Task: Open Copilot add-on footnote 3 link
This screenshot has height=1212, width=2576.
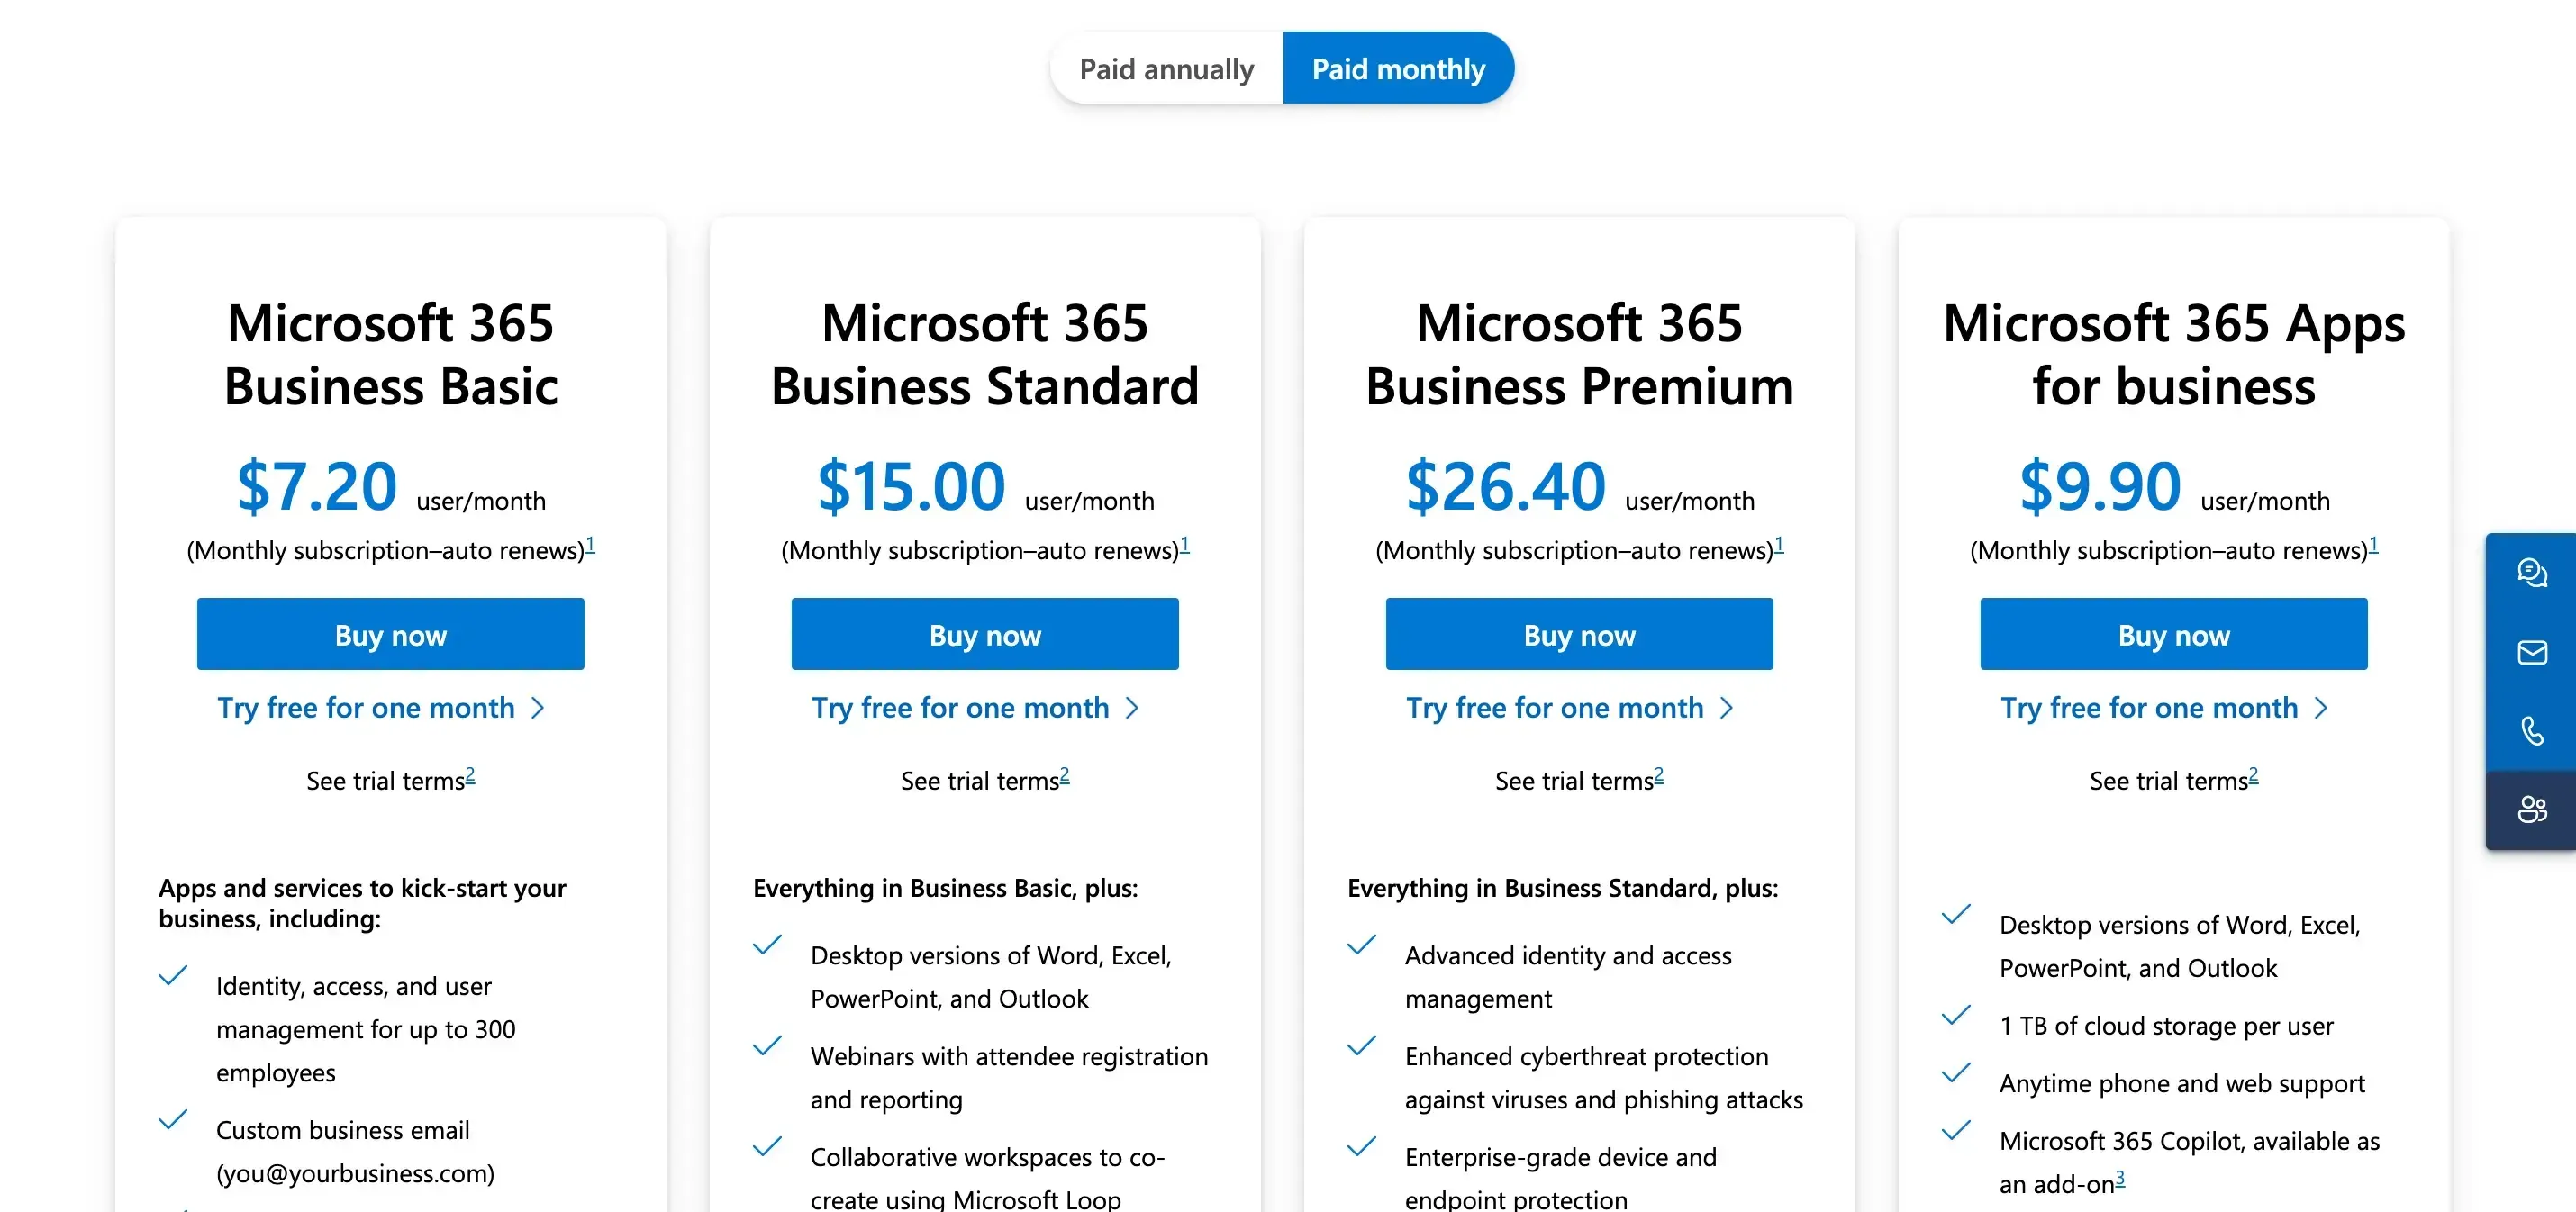Action: (2119, 1185)
